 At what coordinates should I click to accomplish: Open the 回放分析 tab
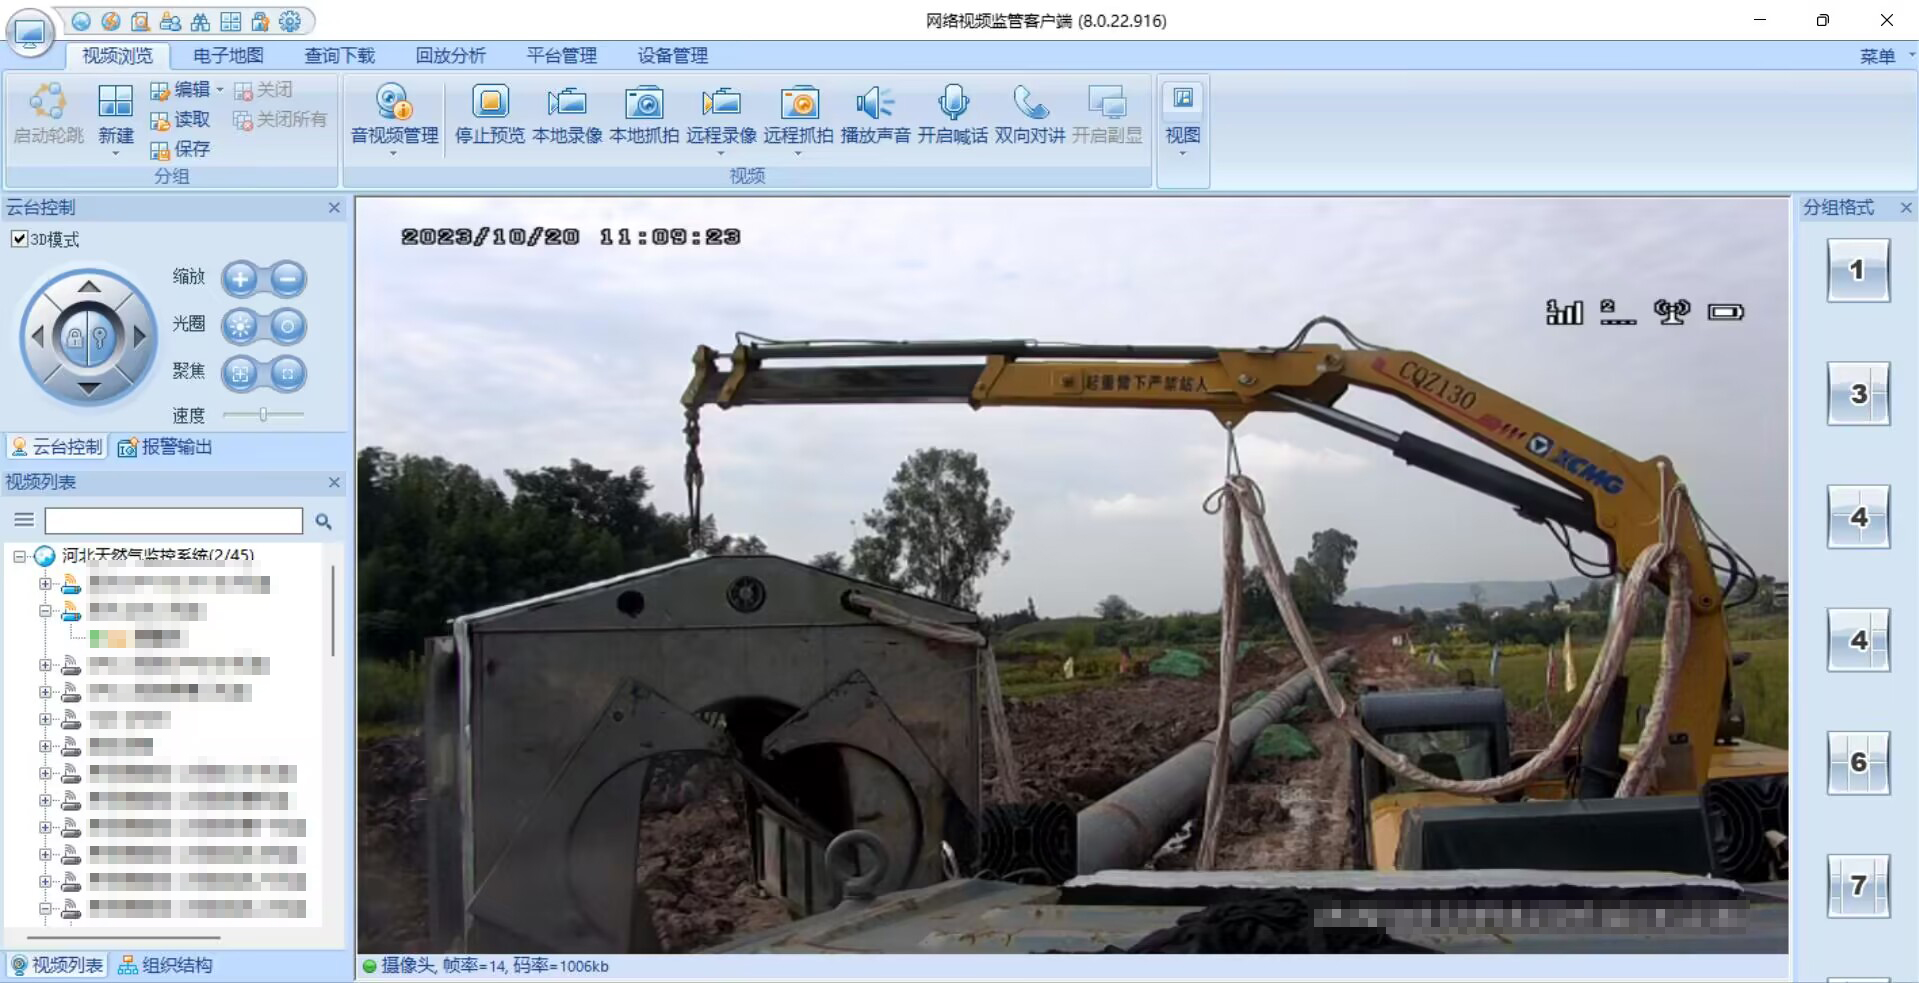tap(450, 56)
